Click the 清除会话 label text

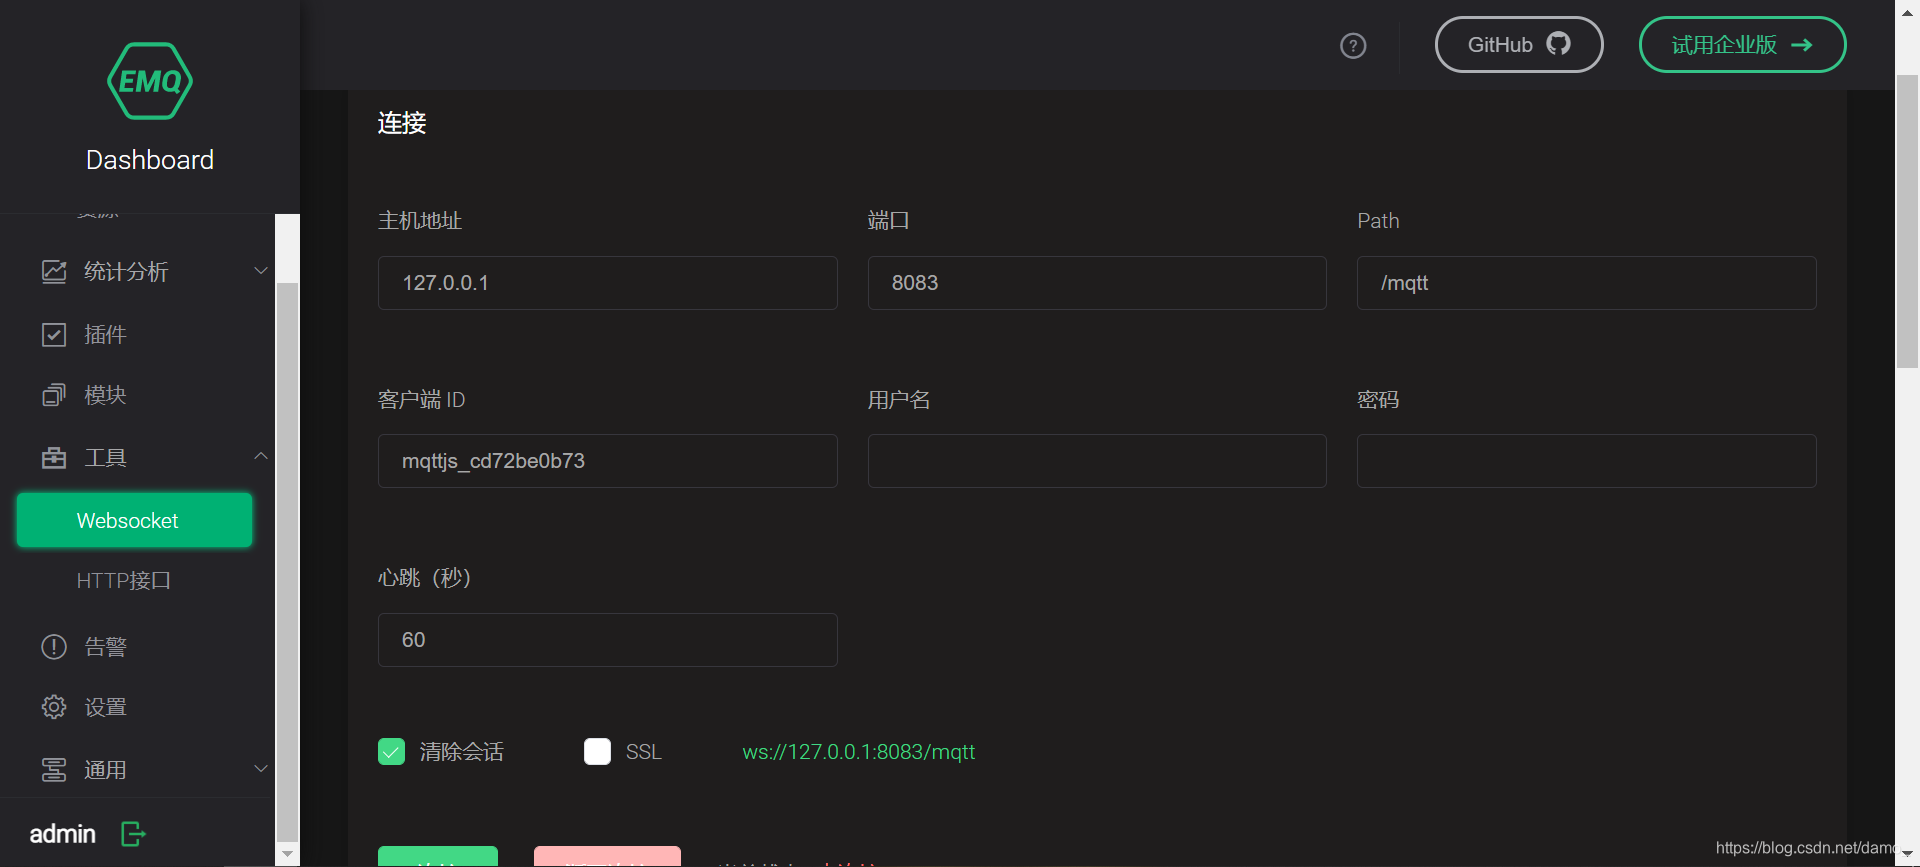[462, 752]
